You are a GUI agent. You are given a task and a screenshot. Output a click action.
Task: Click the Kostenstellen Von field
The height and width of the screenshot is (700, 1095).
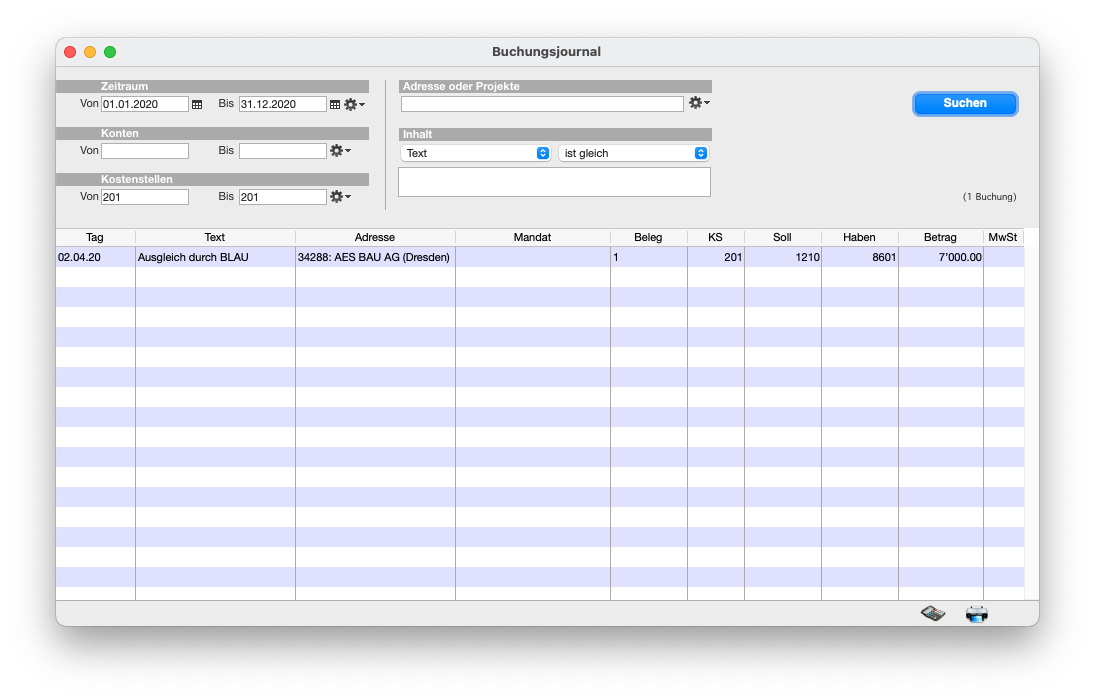(145, 197)
